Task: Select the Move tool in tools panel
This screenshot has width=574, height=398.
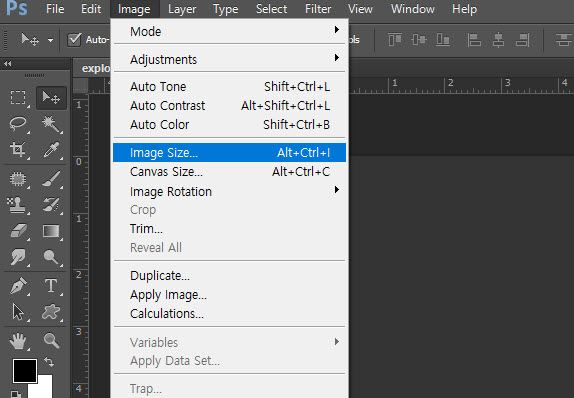Action: coord(51,98)
